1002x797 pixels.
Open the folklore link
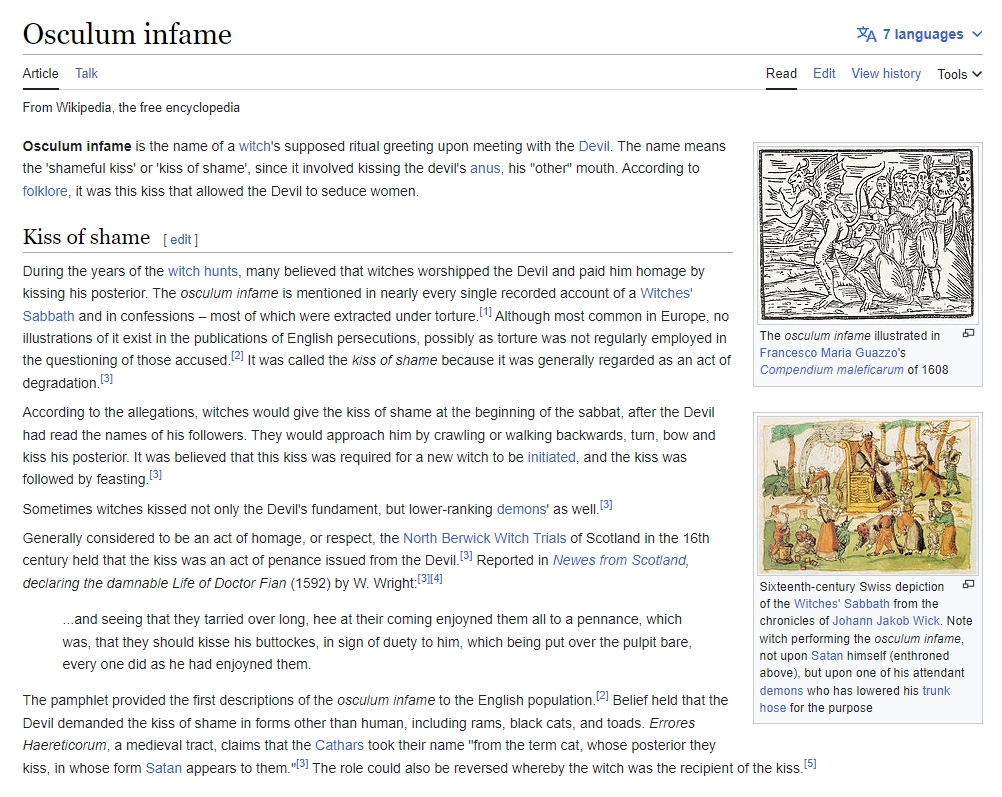[x=45, y=191]
